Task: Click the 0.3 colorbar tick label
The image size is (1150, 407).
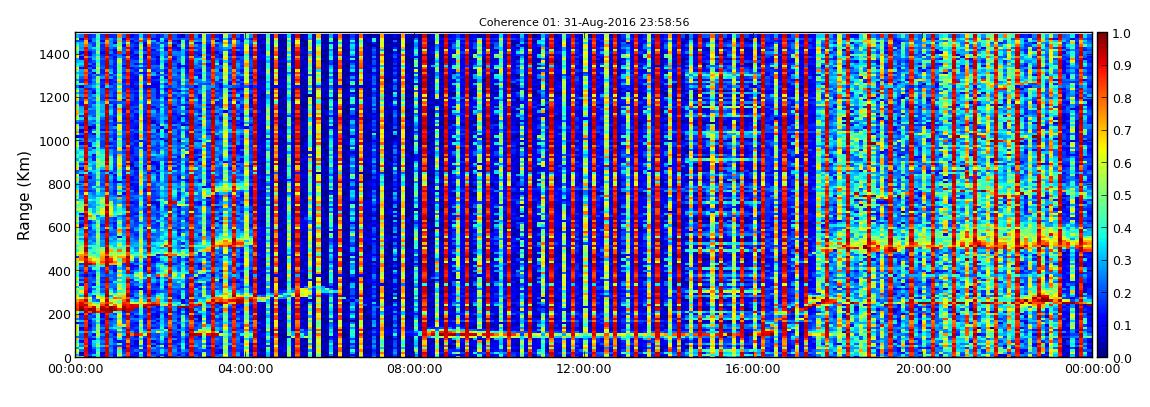Action: coord(1121,260)
